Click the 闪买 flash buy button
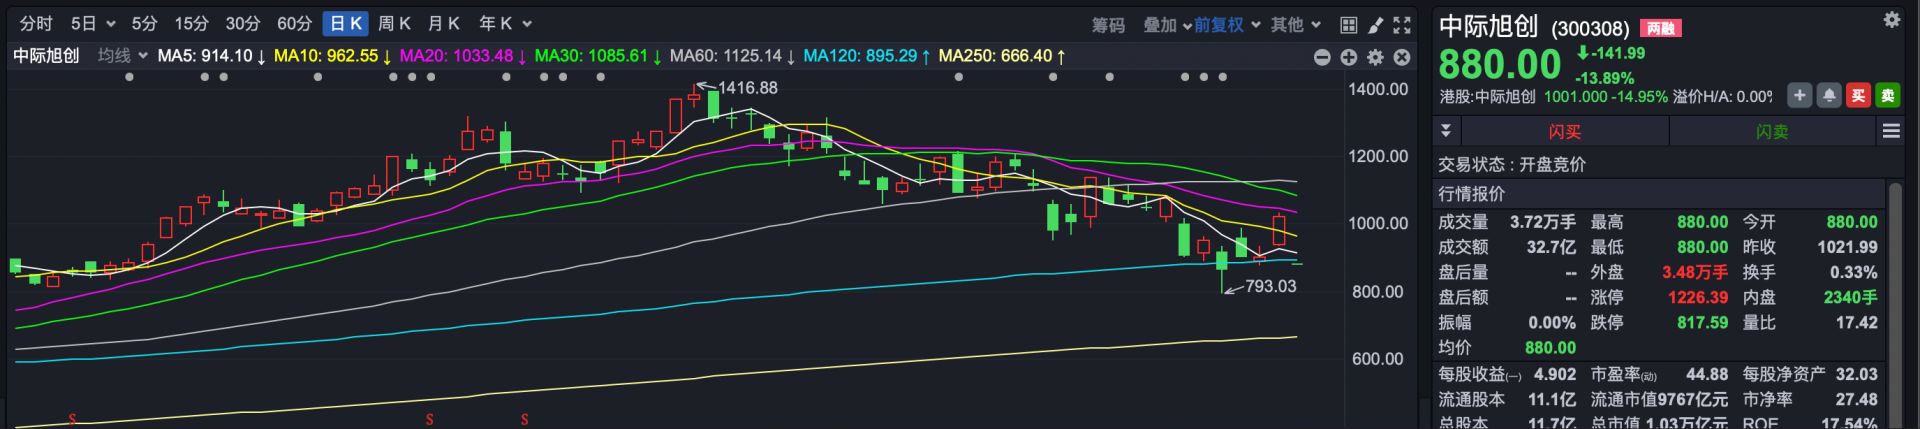 (x=1565, y=131)
